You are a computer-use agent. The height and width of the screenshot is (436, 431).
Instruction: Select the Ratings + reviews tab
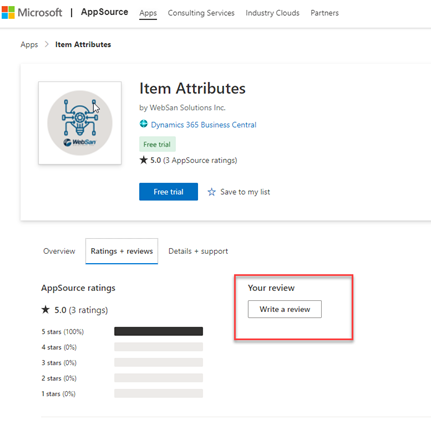click(x=122, y=251)
